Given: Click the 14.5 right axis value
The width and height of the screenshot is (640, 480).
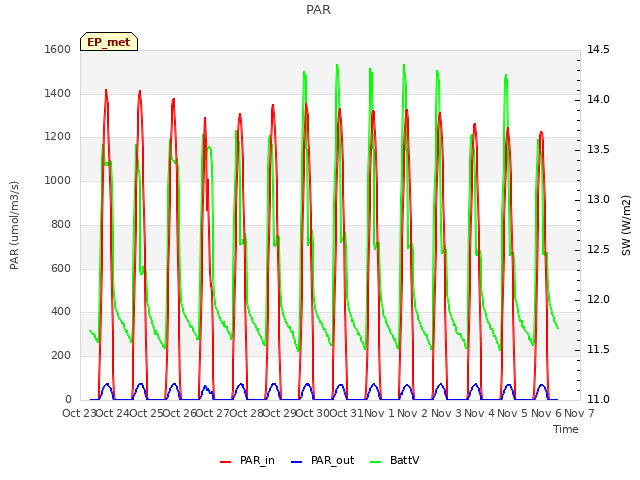Looking at the screenshot, I should (598, 49).
